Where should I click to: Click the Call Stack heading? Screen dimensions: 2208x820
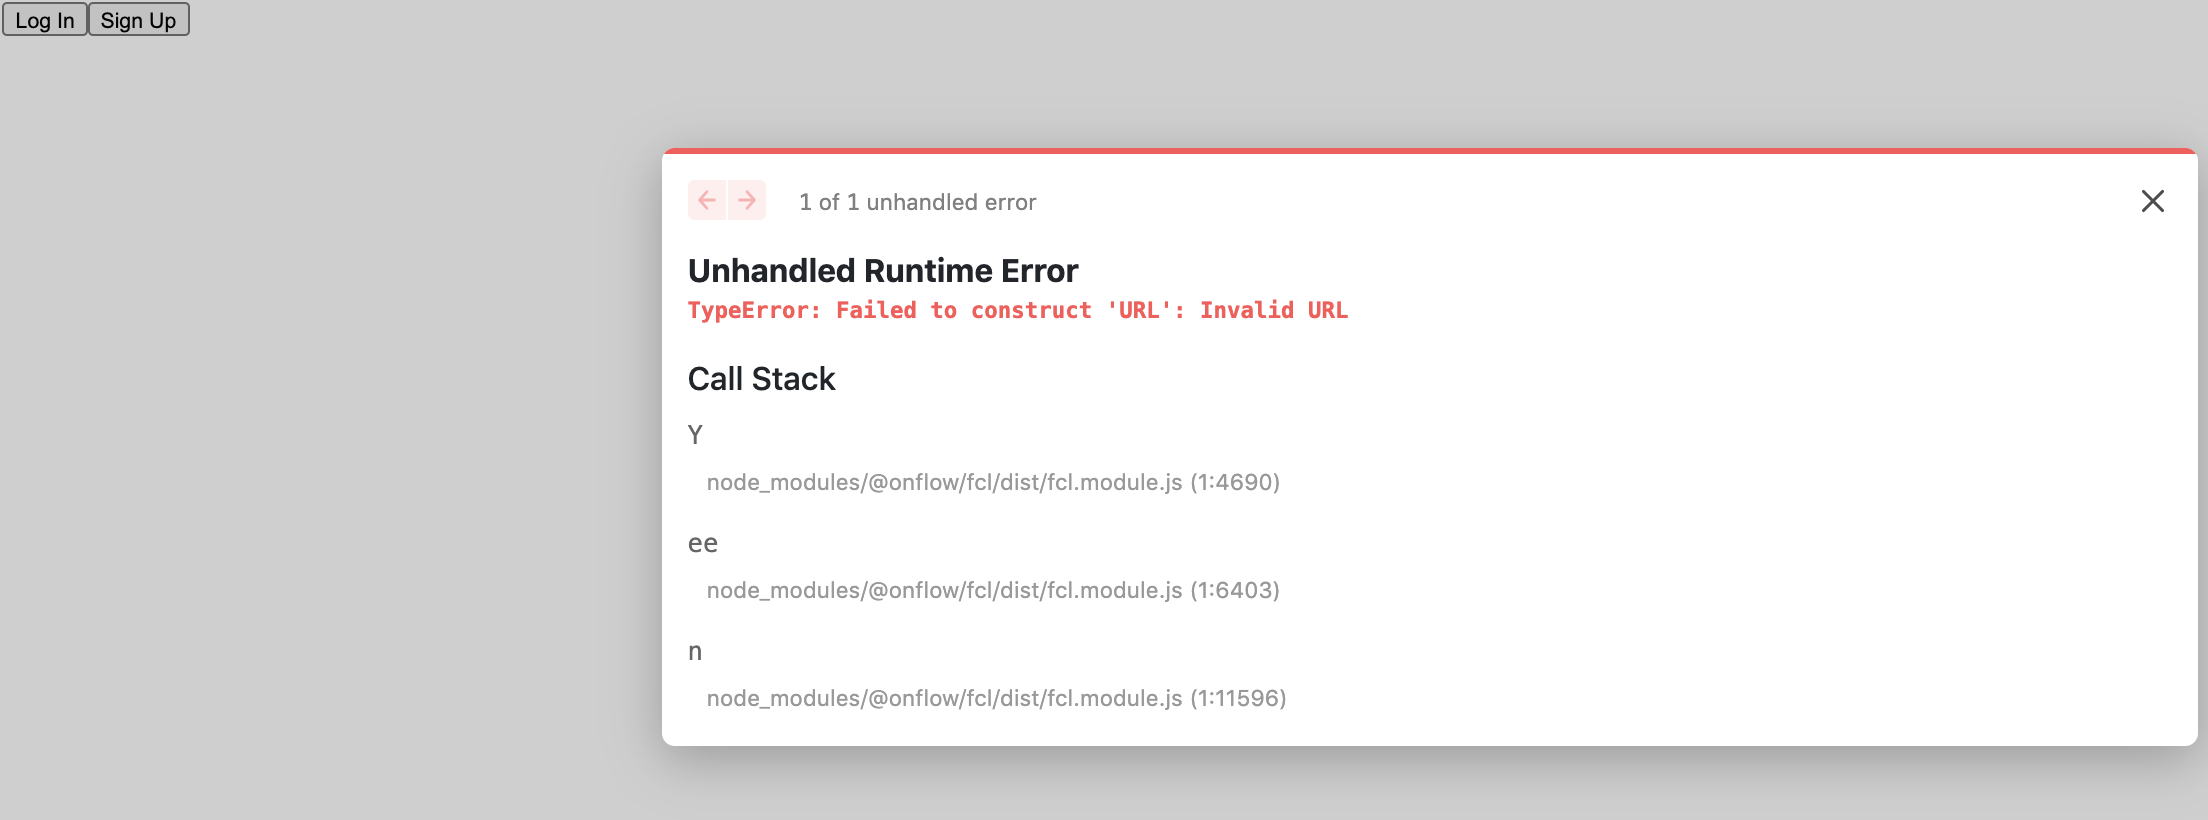[x=761, y=379]
